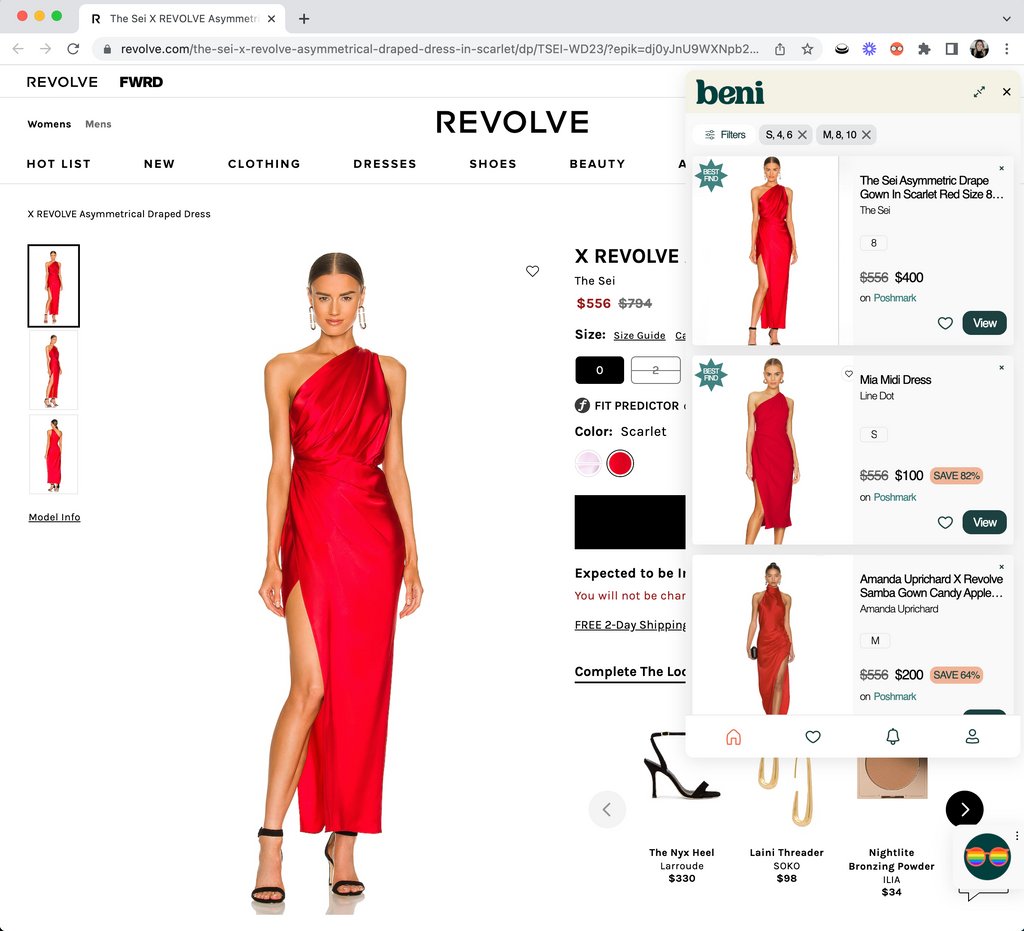Select the struck-through size 2 option

pos(656,370)
